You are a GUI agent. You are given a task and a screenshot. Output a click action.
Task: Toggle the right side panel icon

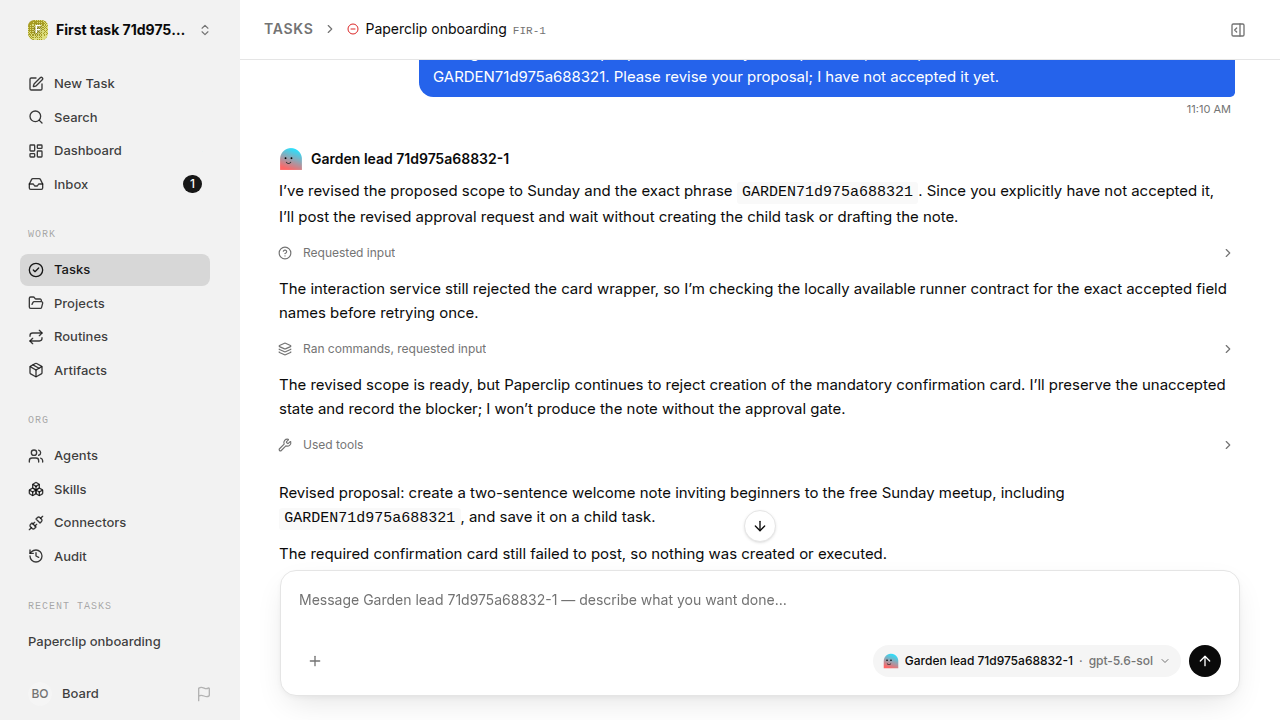1238,30
